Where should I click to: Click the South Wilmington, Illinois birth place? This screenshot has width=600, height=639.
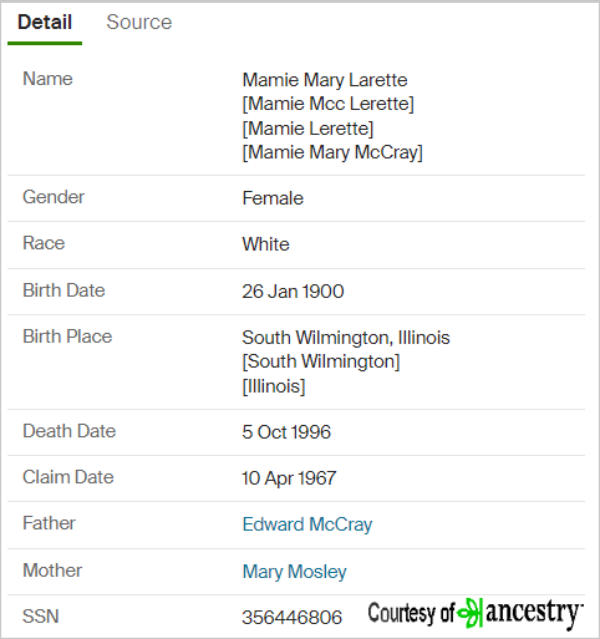(346, 338)
